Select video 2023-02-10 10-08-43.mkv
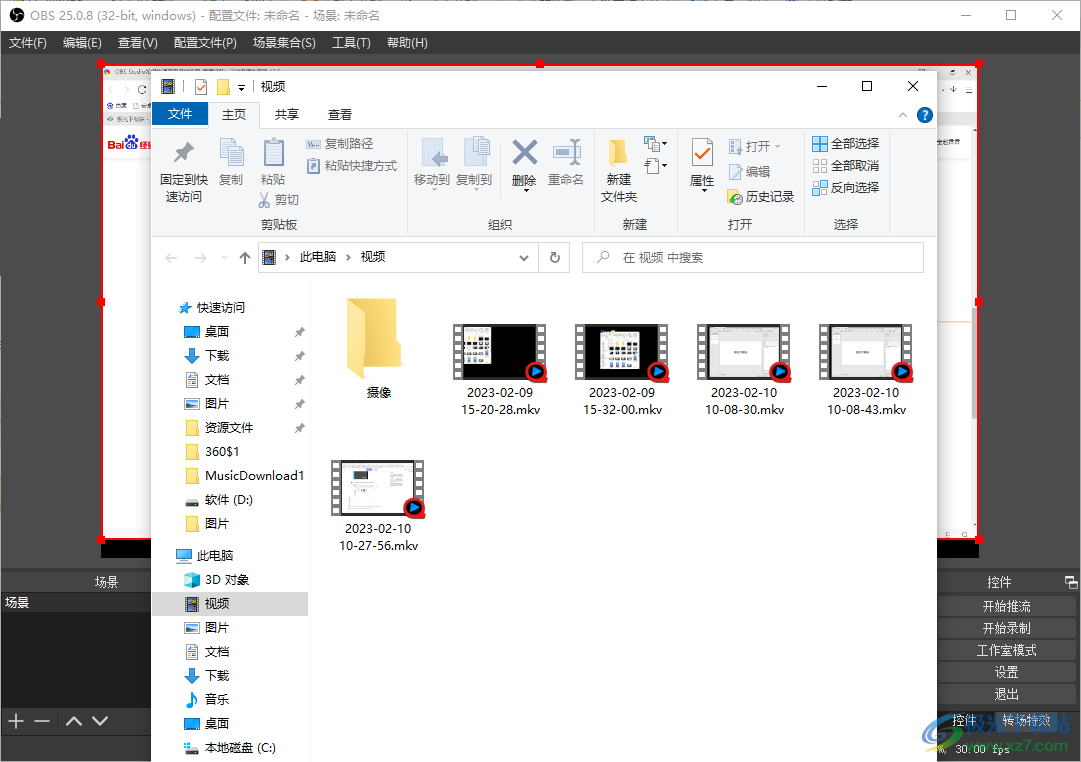The width and height of the screenshot is (1081, 762). point(866,370)
